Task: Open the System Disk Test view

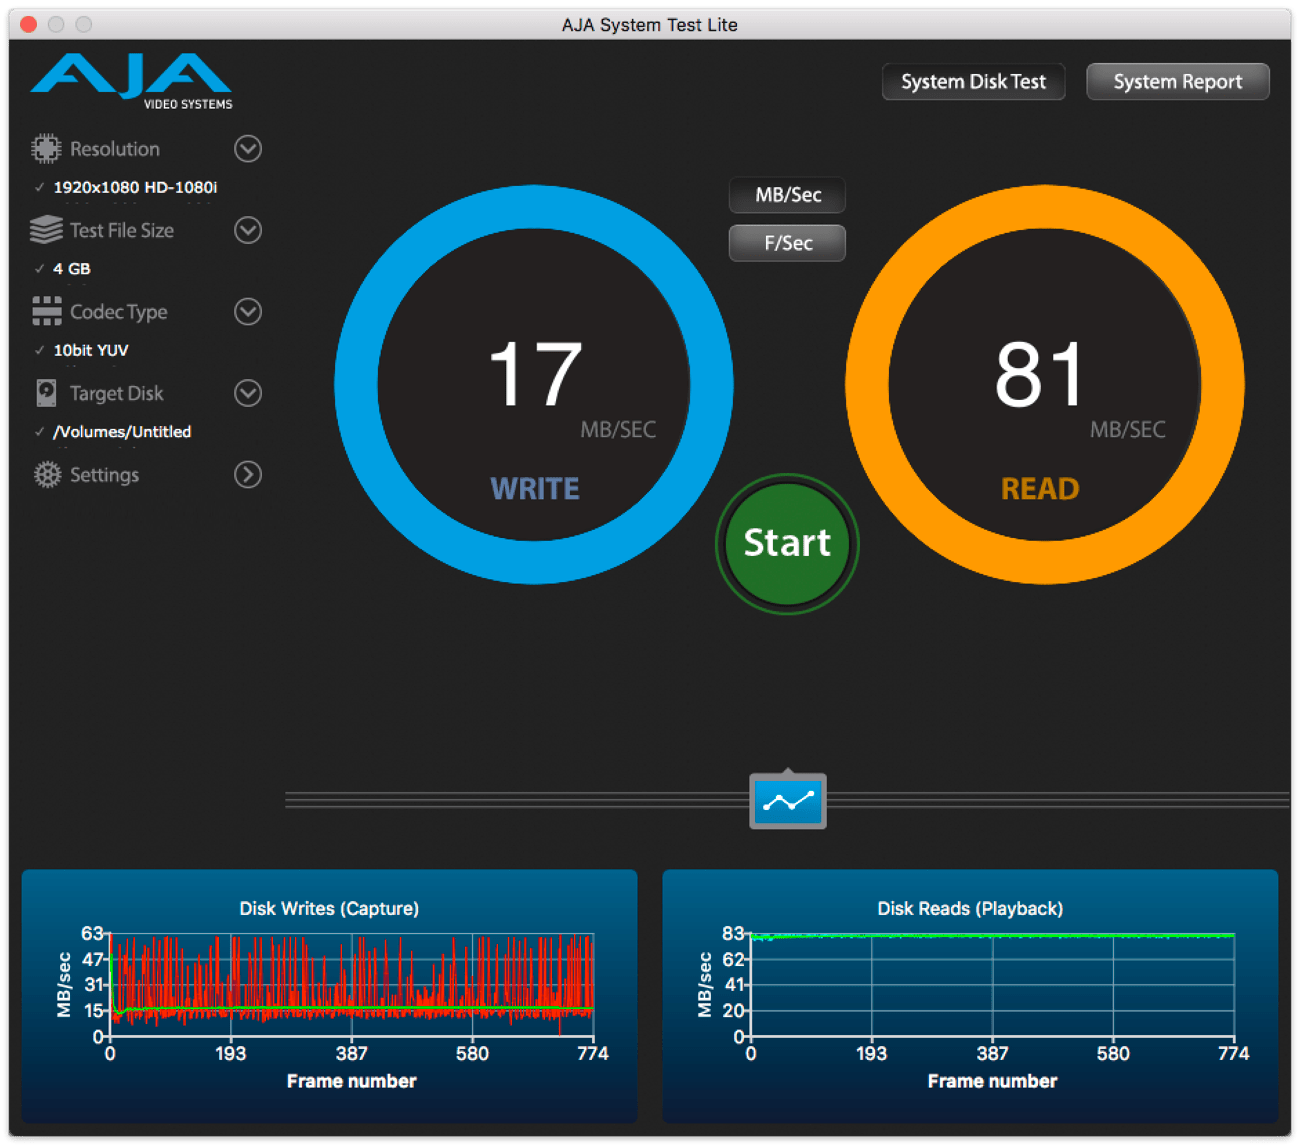Action: 973,82
